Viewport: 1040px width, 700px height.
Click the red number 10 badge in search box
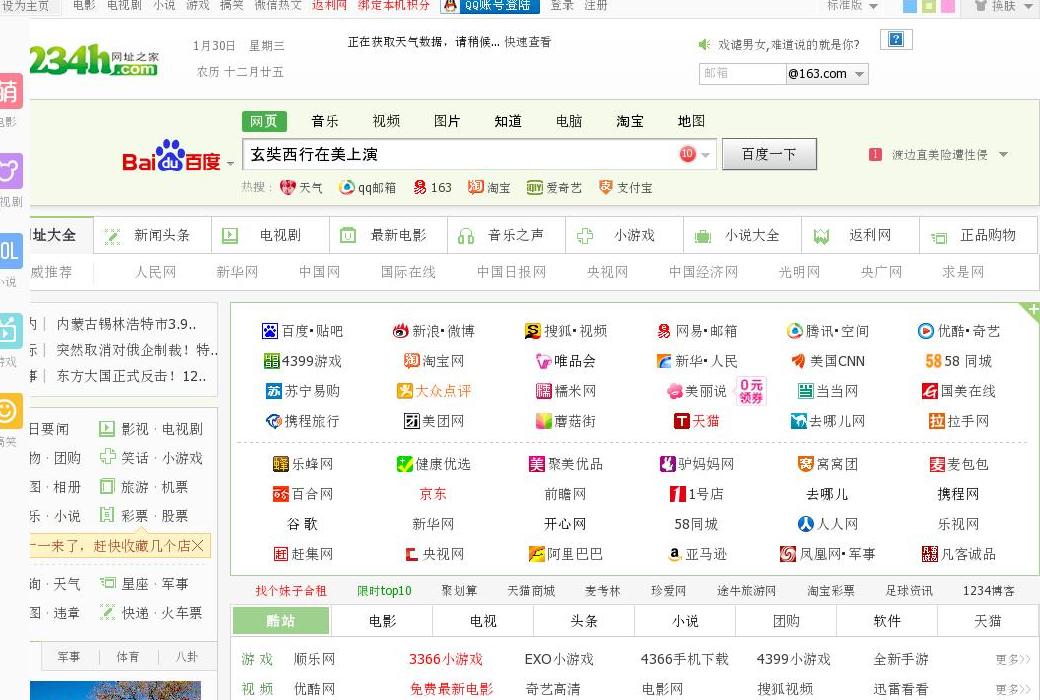[687, 154]
